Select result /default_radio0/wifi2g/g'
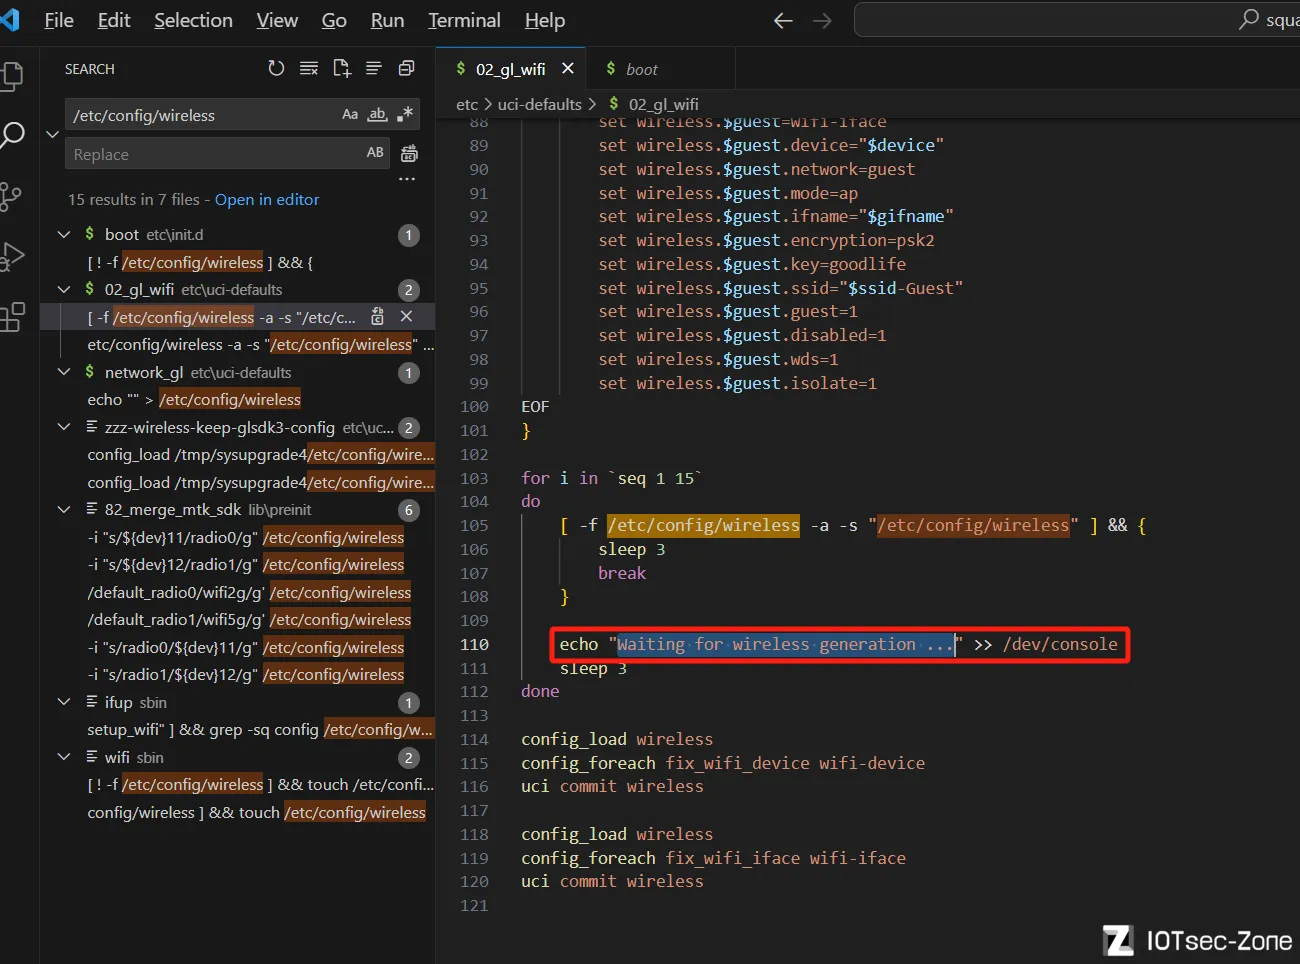The height and width of the screenshot is (964, 1300). click(238, 592)
